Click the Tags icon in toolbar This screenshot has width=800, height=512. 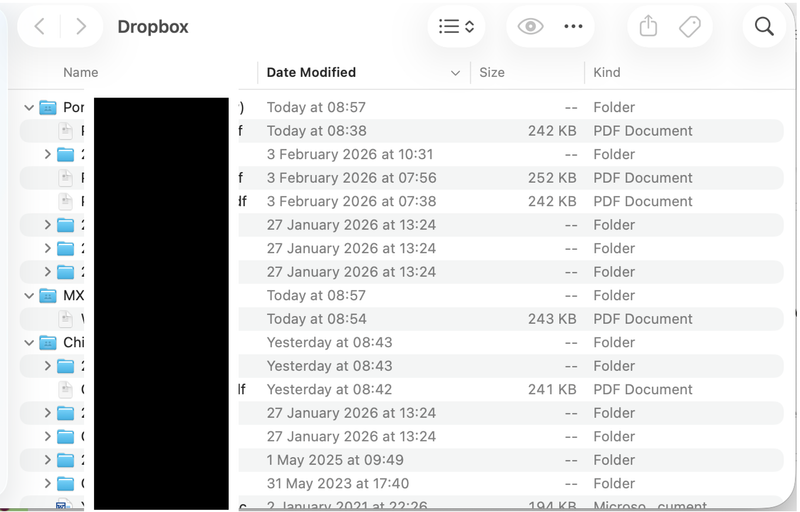point(690,27)
